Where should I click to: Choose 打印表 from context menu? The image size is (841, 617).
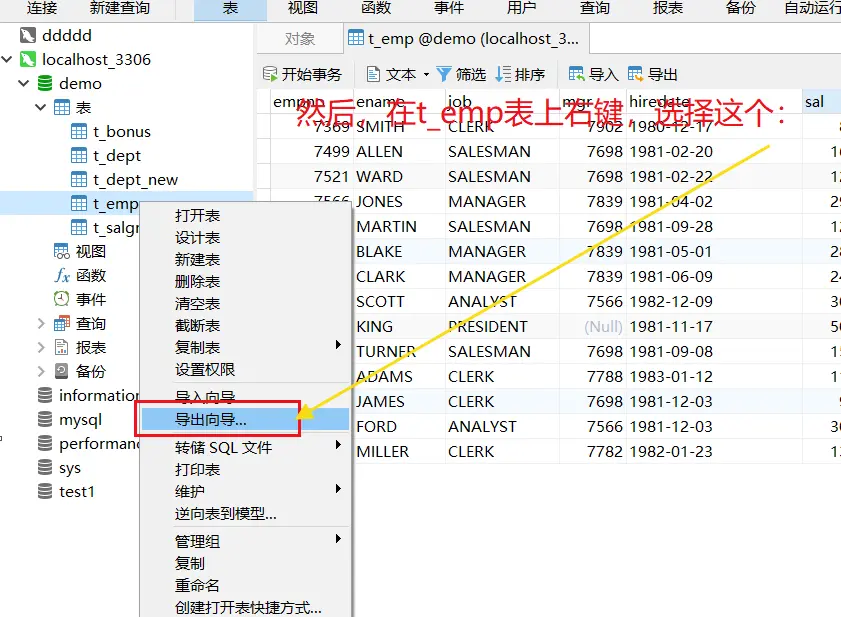[197, 470]
